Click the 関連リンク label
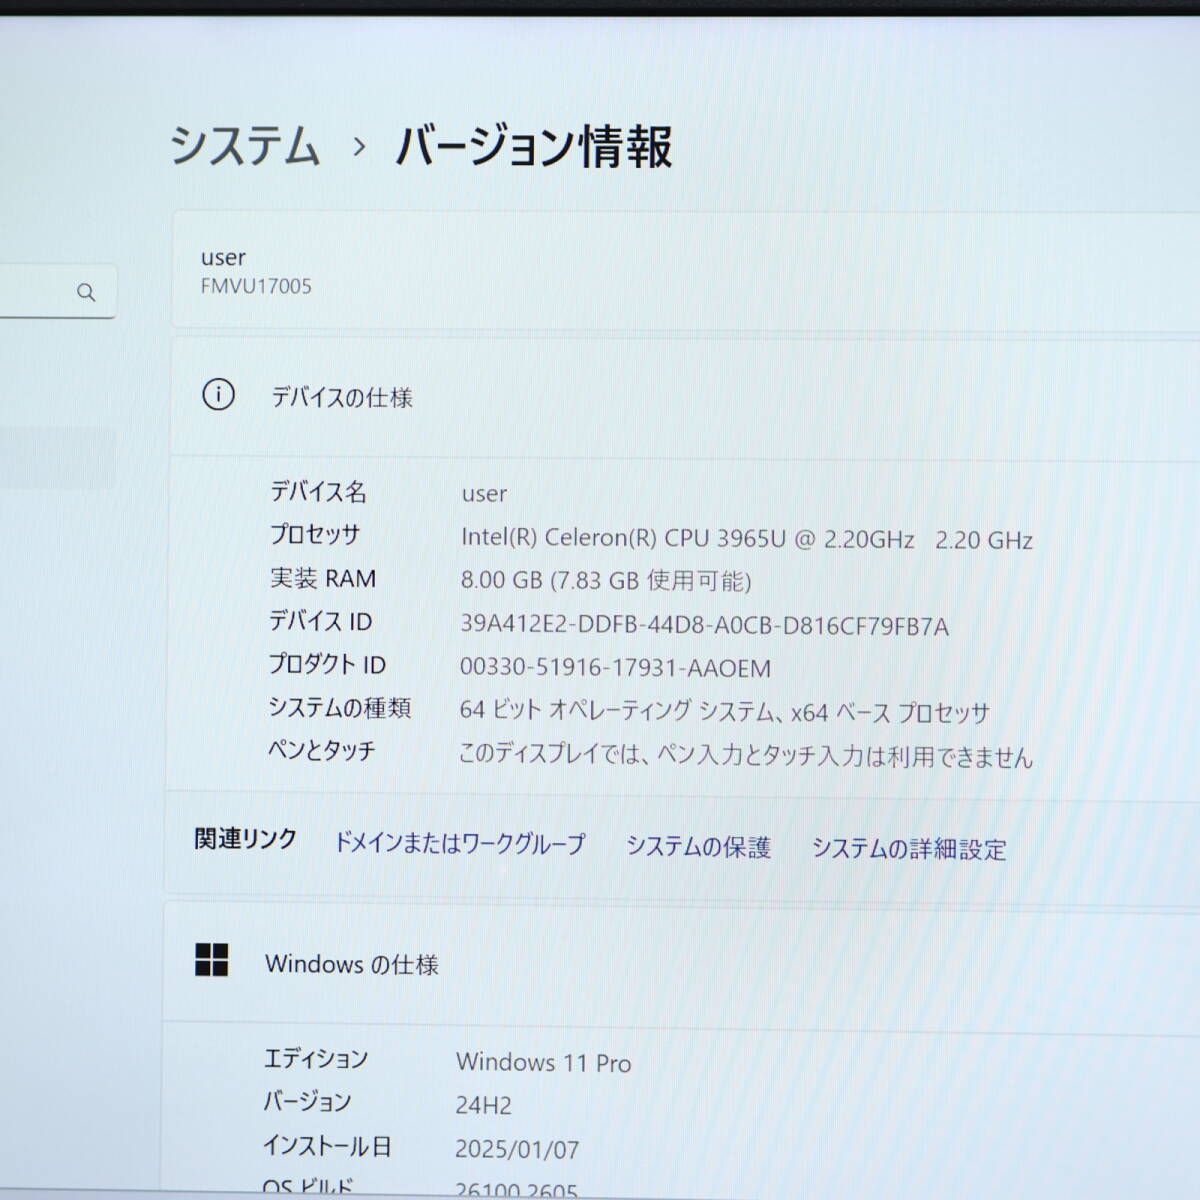 pyautogui.click(x=245, y=839)
